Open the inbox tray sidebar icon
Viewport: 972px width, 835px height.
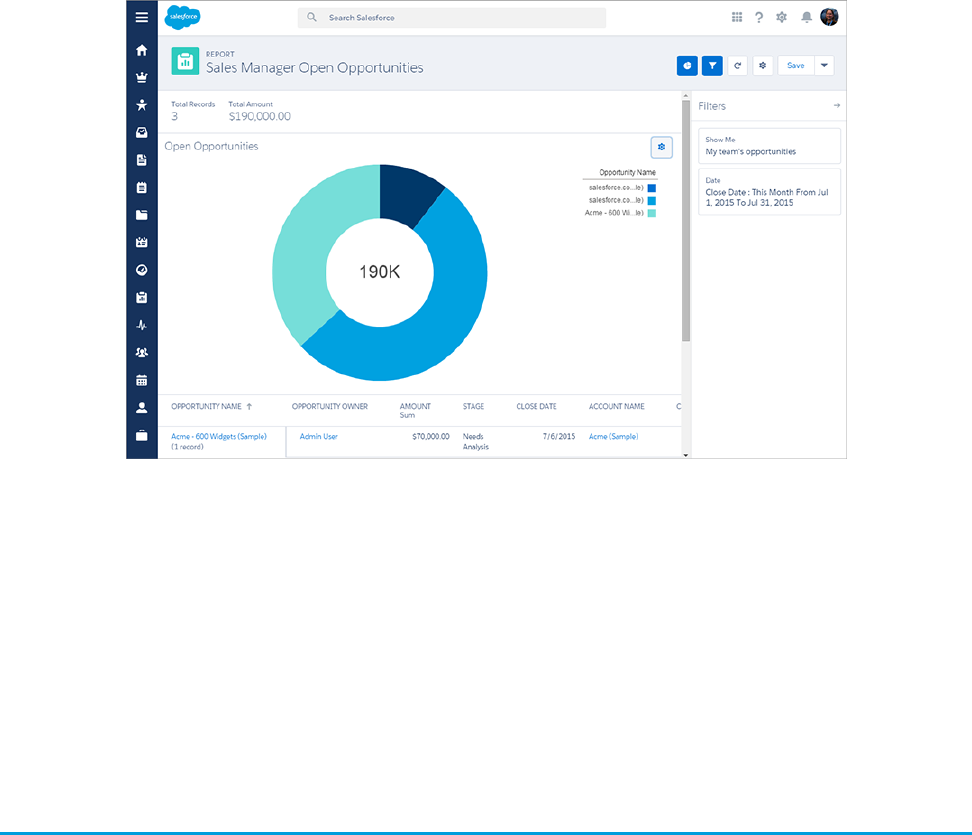tap(141, 132)
